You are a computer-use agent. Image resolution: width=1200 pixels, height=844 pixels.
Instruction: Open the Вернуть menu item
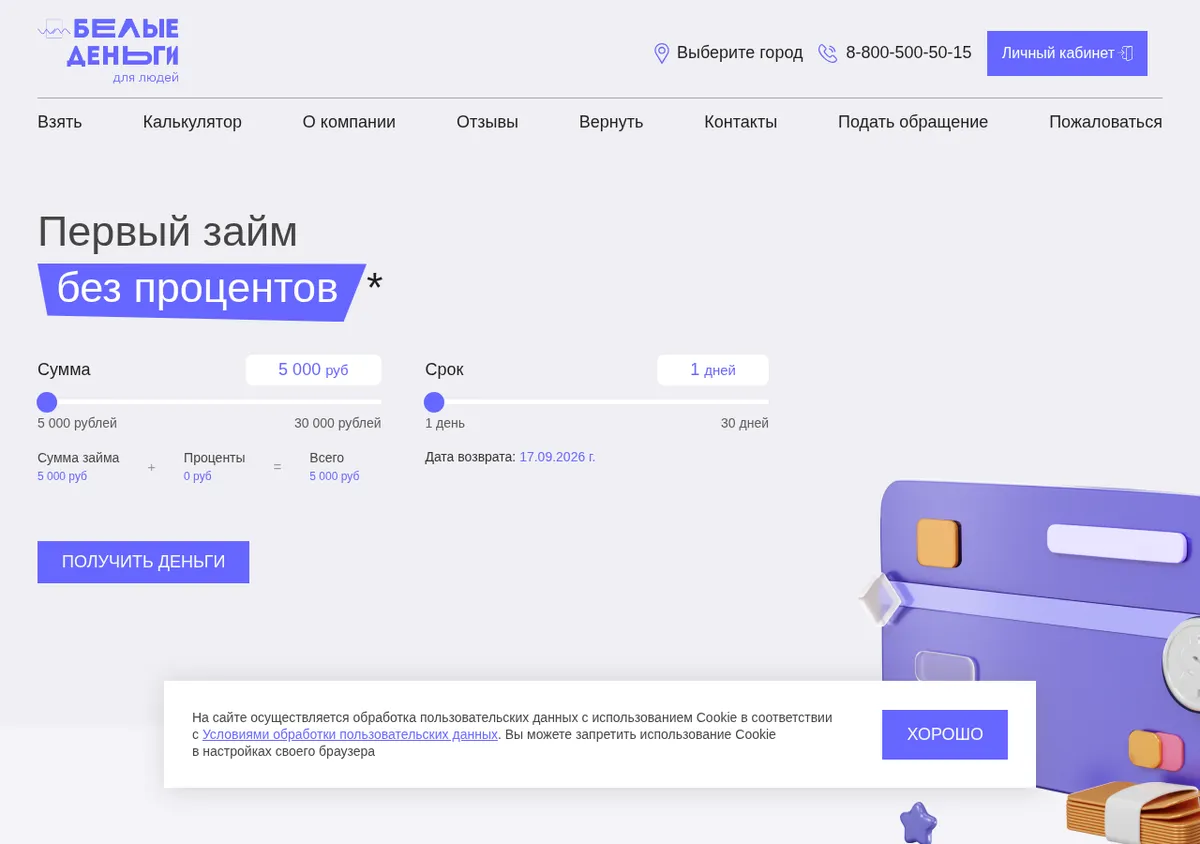pos(611,122)
